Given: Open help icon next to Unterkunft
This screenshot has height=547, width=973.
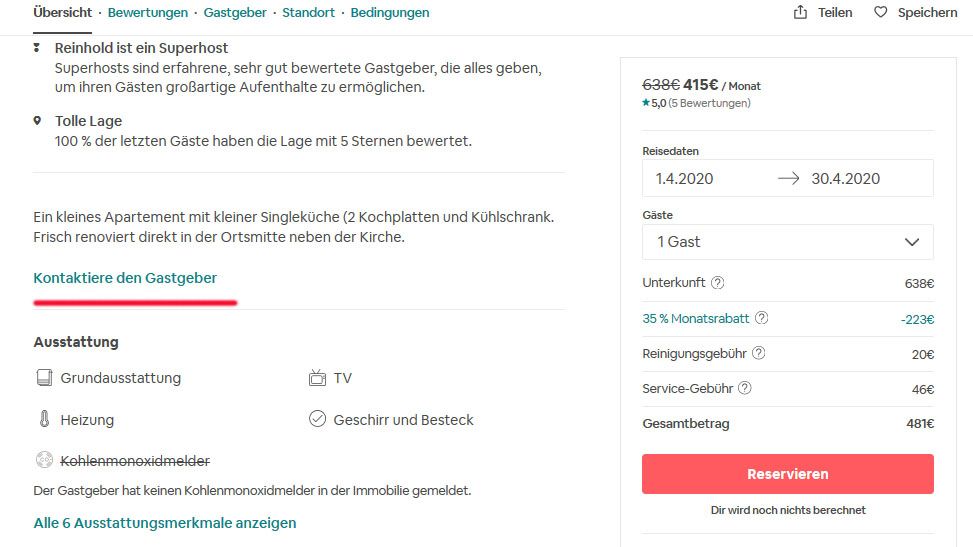Looking at the screenshot, I should tap(717, 283).
